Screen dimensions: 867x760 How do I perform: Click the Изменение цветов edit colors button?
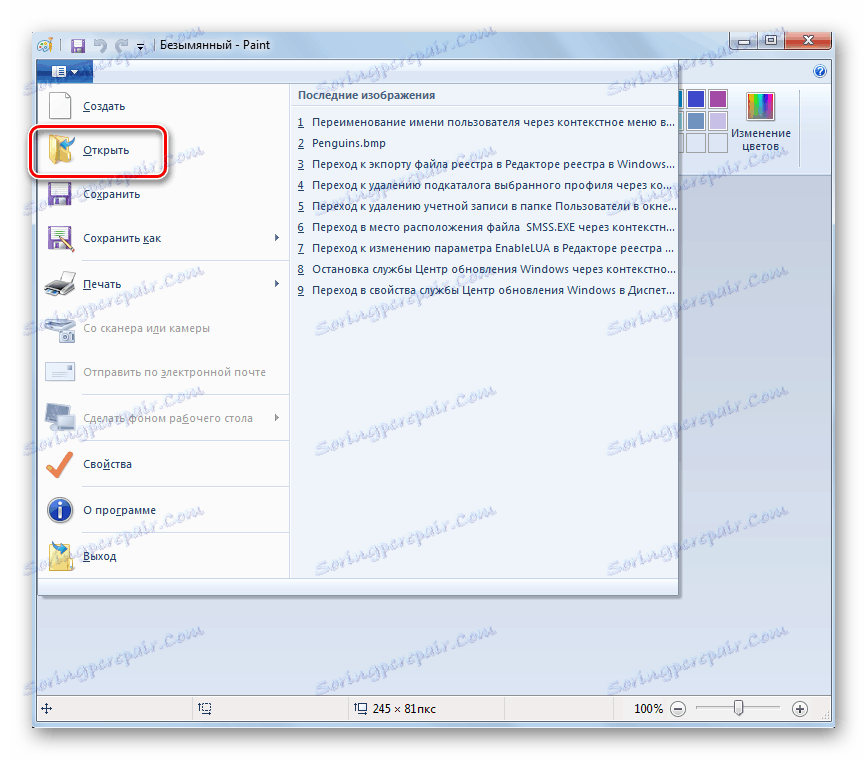[x=761, y=122]
